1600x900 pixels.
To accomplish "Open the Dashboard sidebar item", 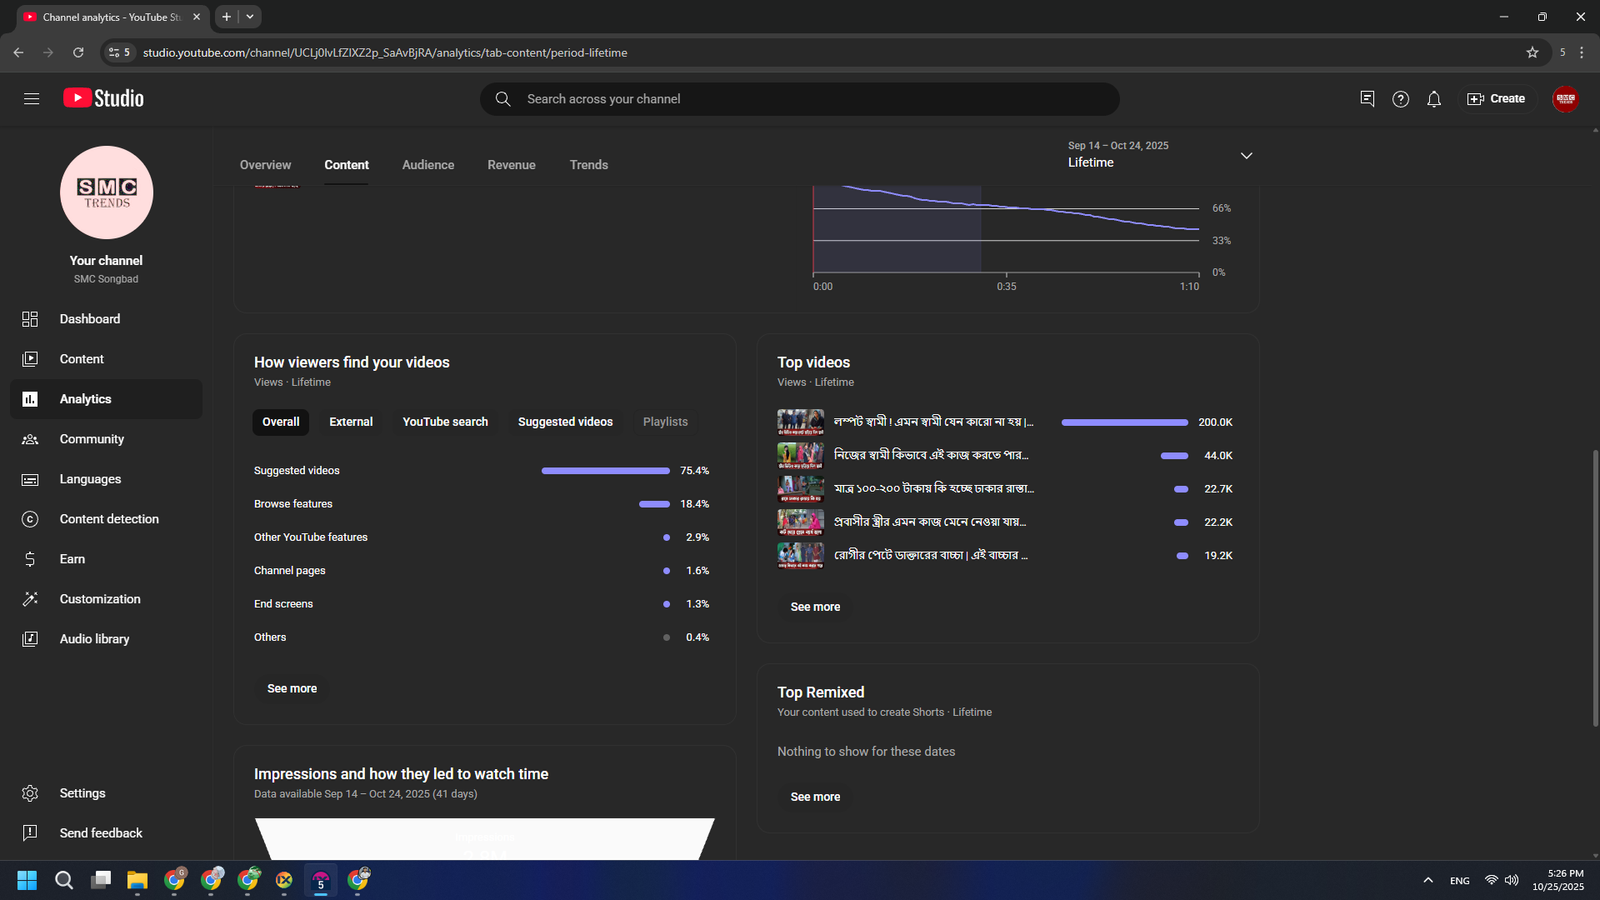I will coord(106,319).
